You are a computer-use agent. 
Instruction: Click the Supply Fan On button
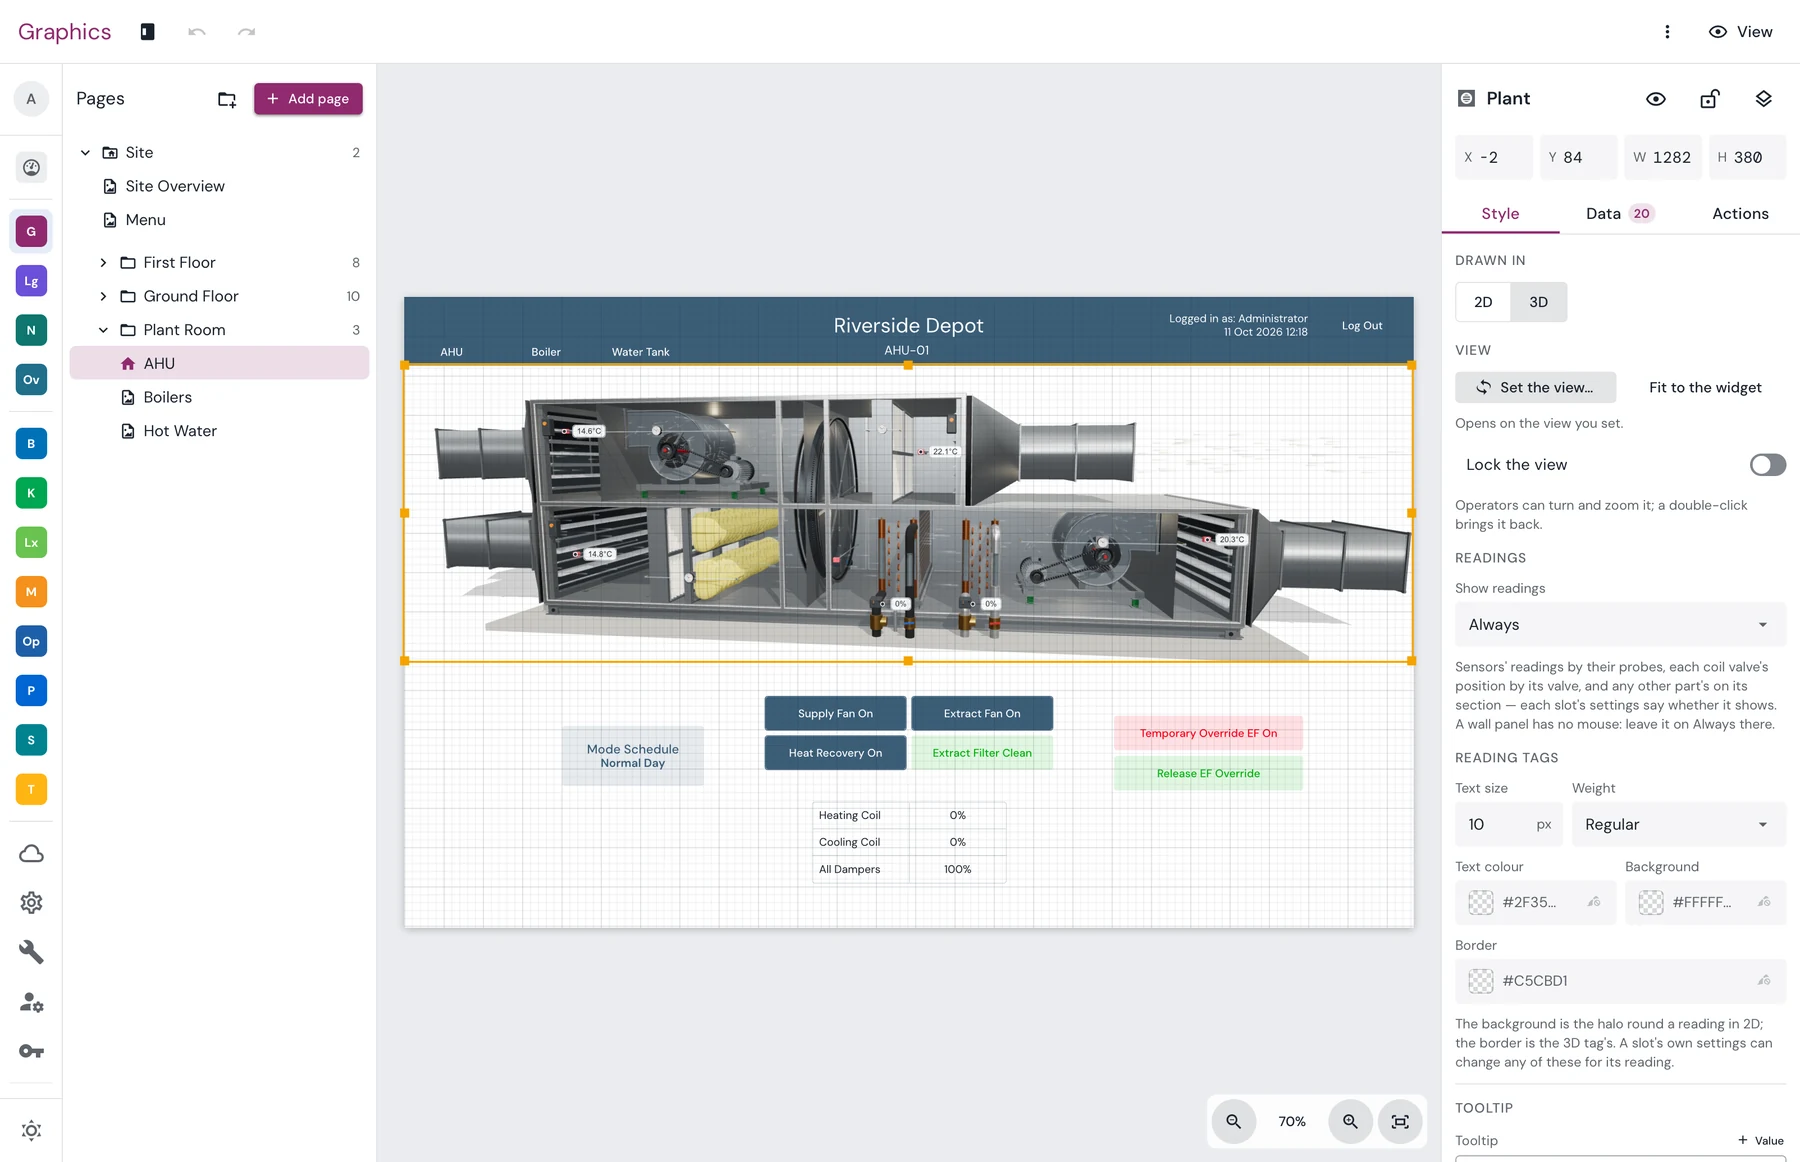click(x=835, y=714)
